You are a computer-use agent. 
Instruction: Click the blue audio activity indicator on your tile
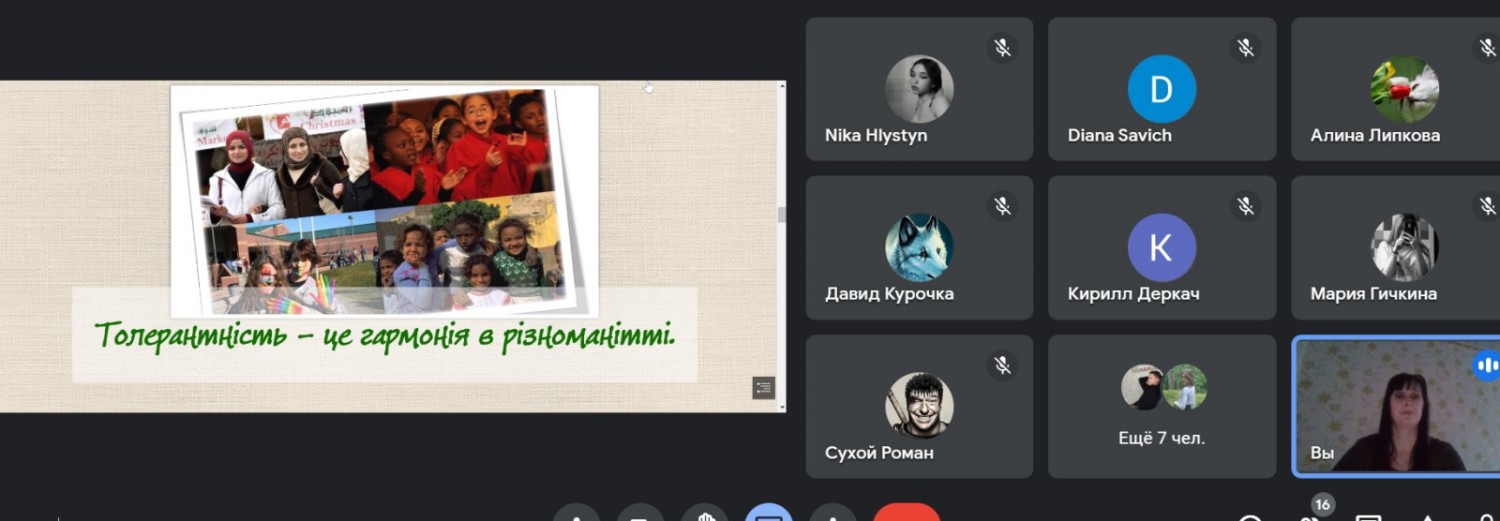tap(1487, 365)
